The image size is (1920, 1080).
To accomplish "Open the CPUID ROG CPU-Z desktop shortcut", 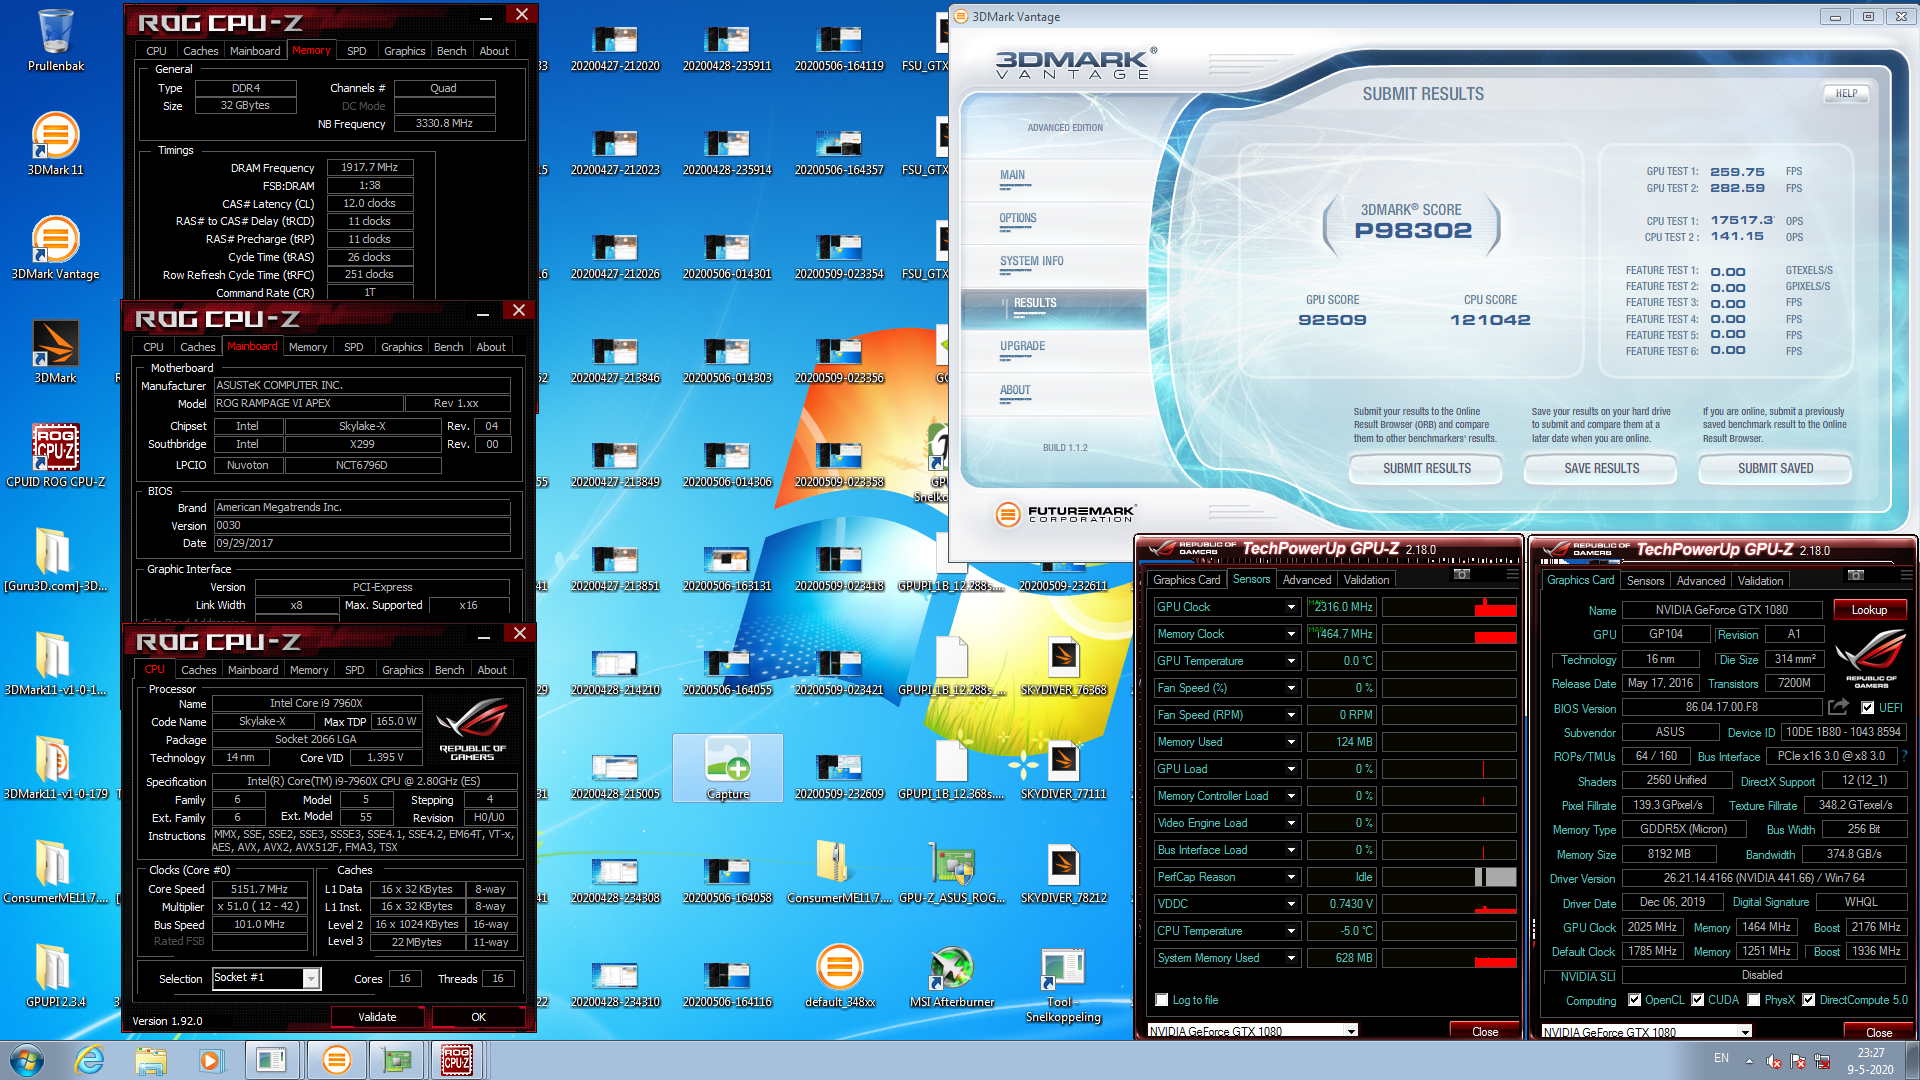I will [55, 456].
